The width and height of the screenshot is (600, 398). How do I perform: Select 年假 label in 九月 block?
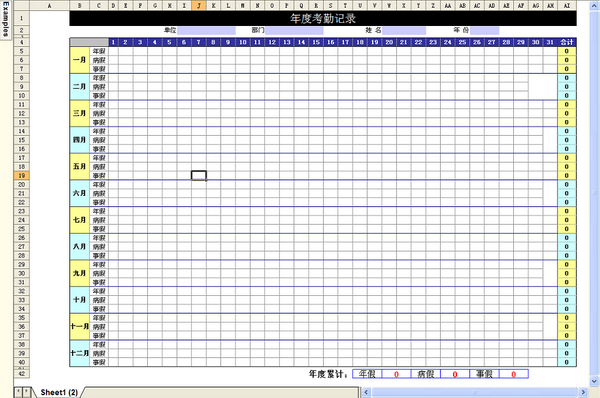tap(99, 264)
